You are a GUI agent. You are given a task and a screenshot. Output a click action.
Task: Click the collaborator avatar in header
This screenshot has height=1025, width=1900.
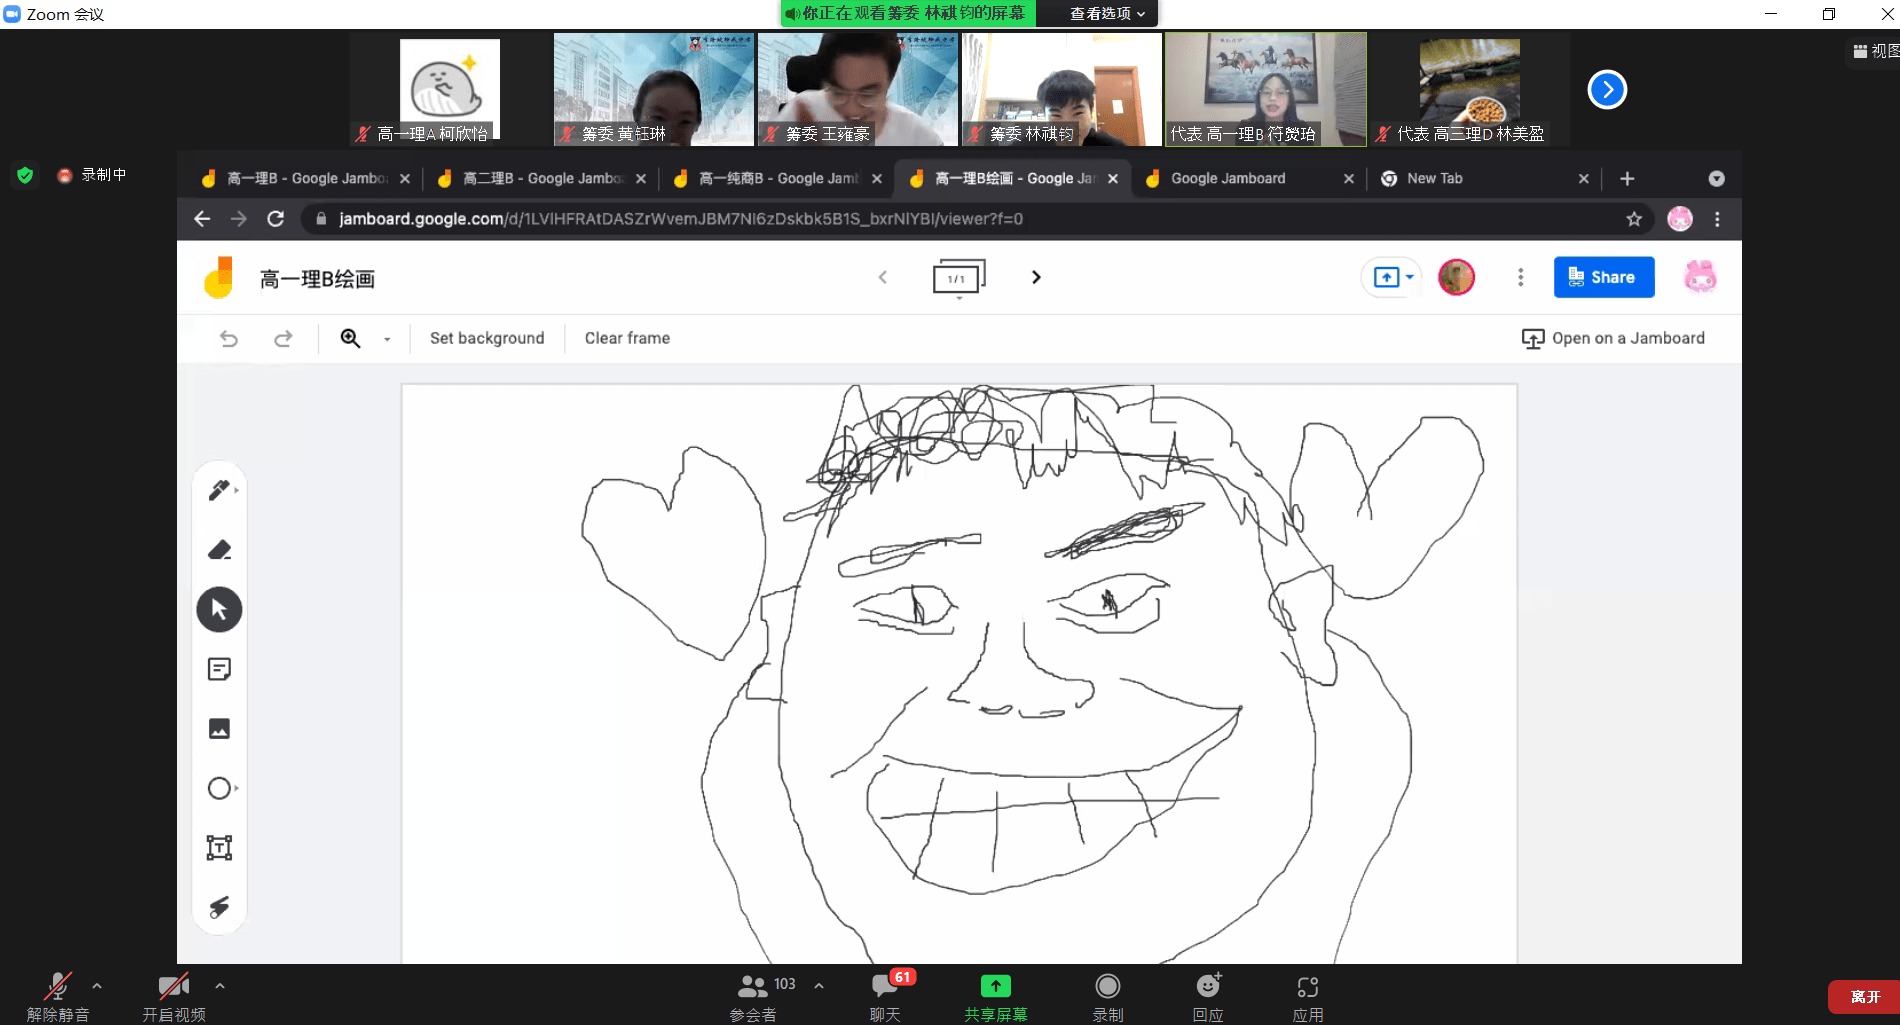1456,277
